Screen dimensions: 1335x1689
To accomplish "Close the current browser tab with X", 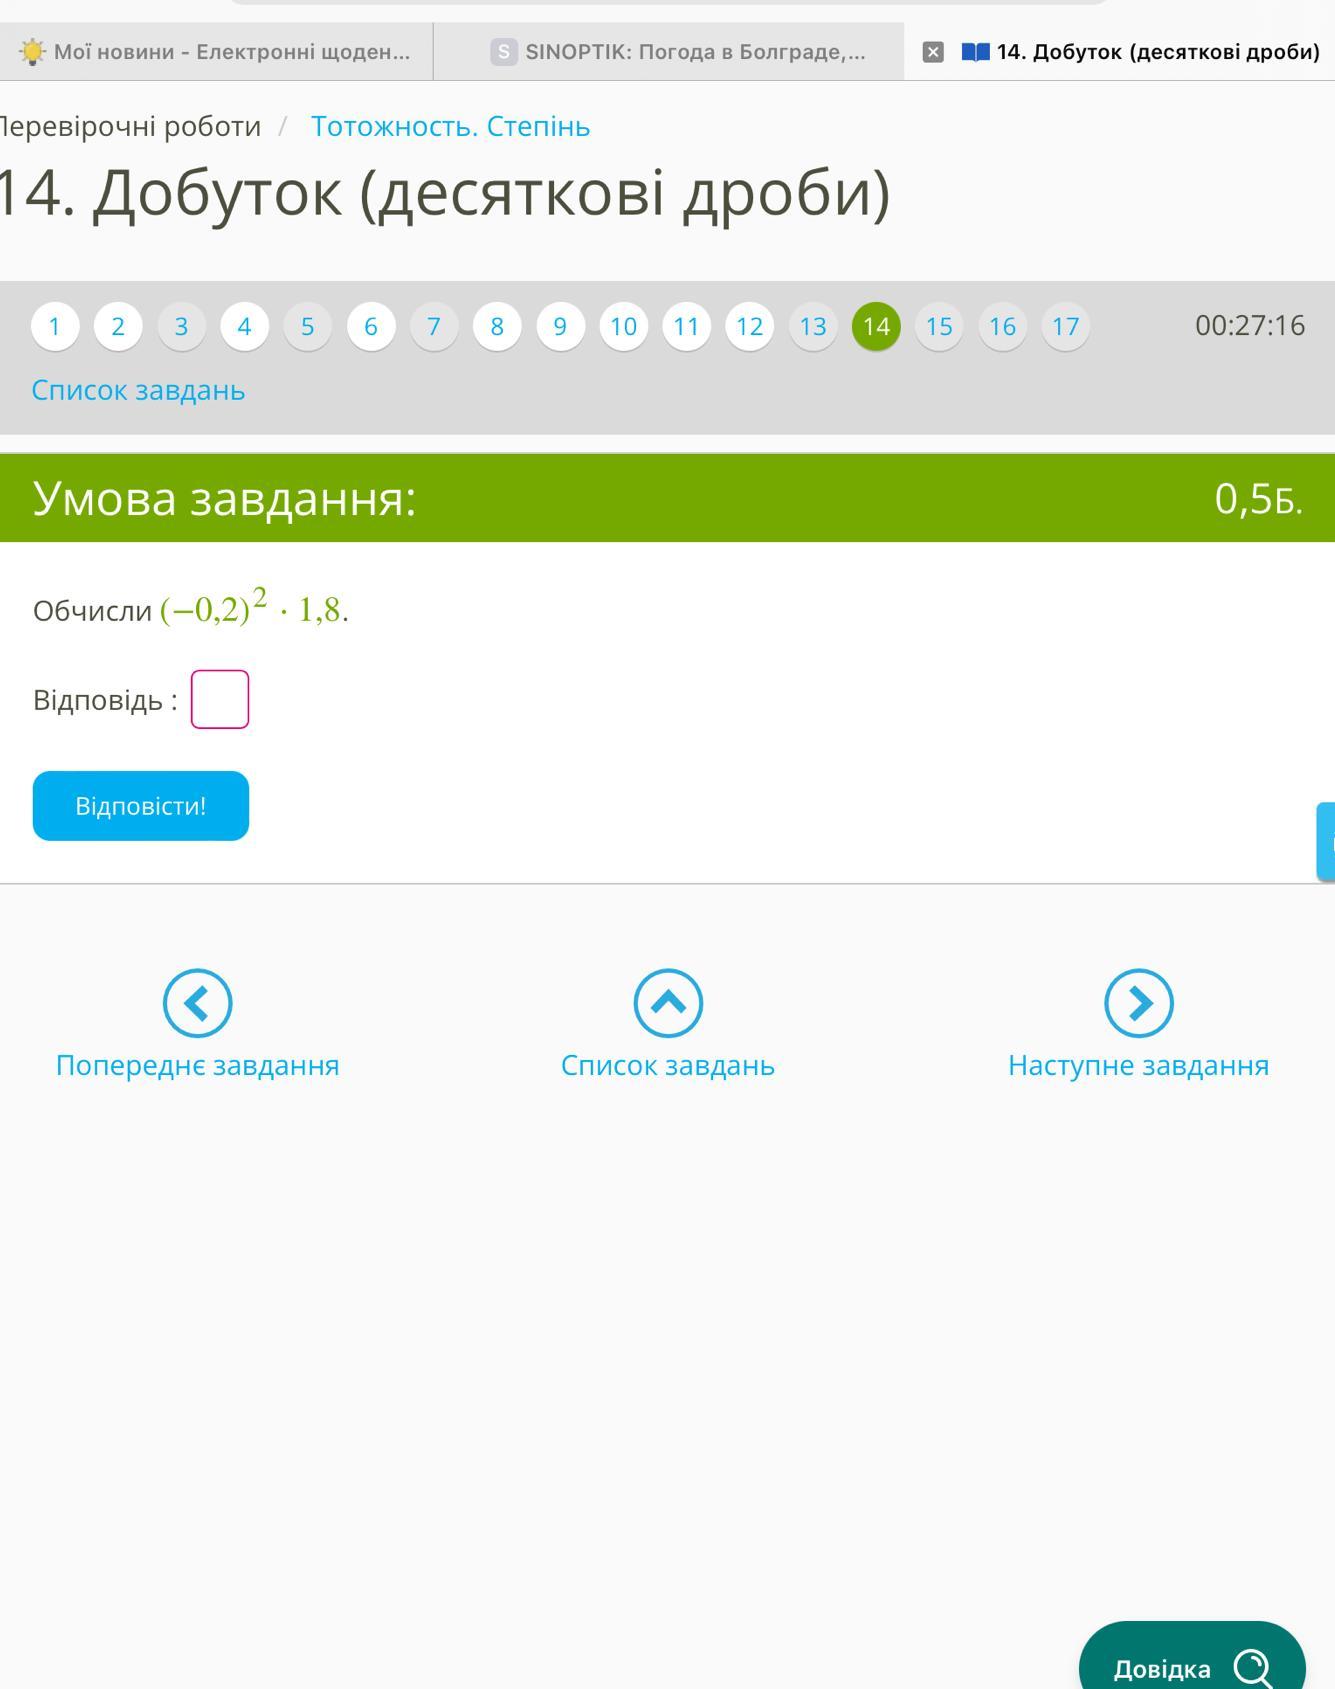I will pyautogui.click(x=932, y=52).
